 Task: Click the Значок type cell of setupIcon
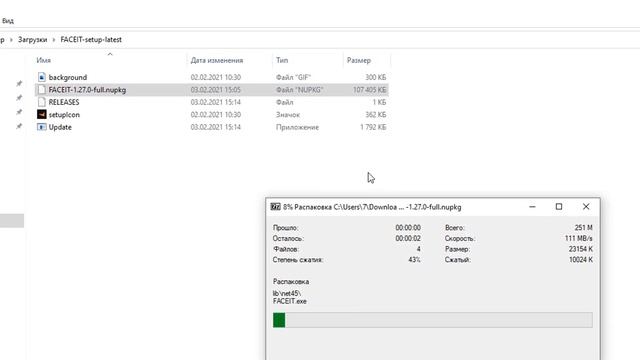tap(288, 115)
